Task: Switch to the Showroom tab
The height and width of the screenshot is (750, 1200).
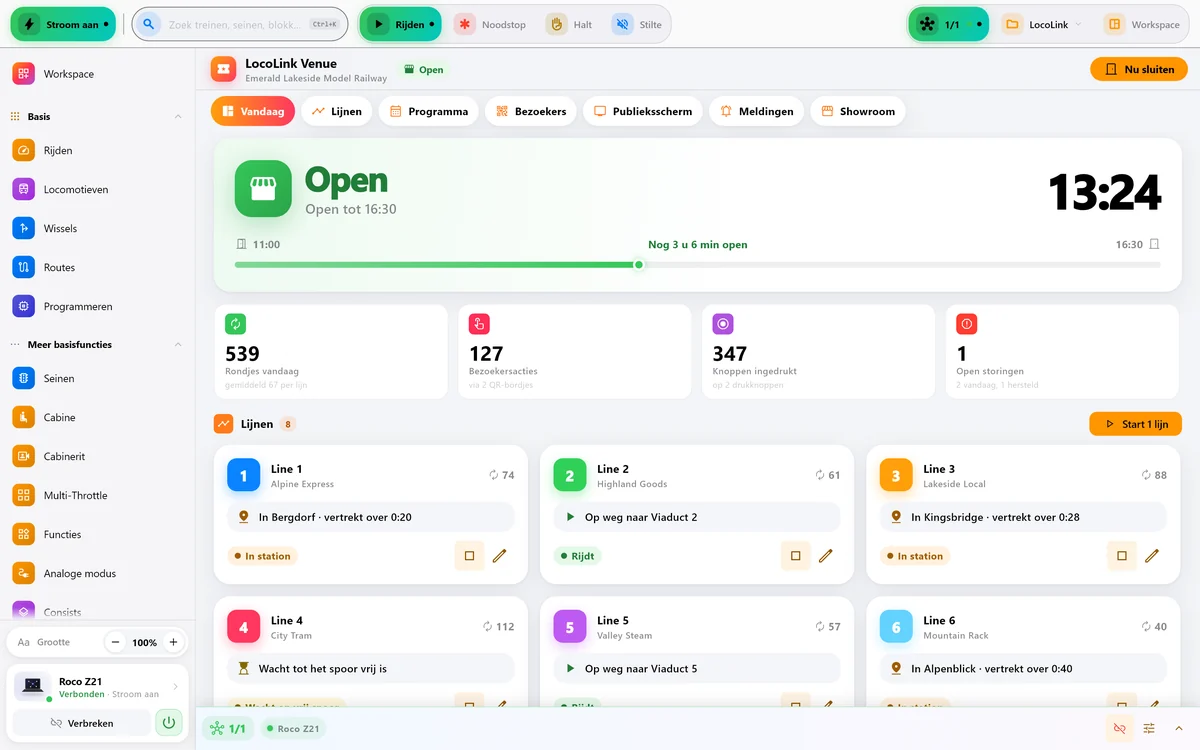Action: 858,111
